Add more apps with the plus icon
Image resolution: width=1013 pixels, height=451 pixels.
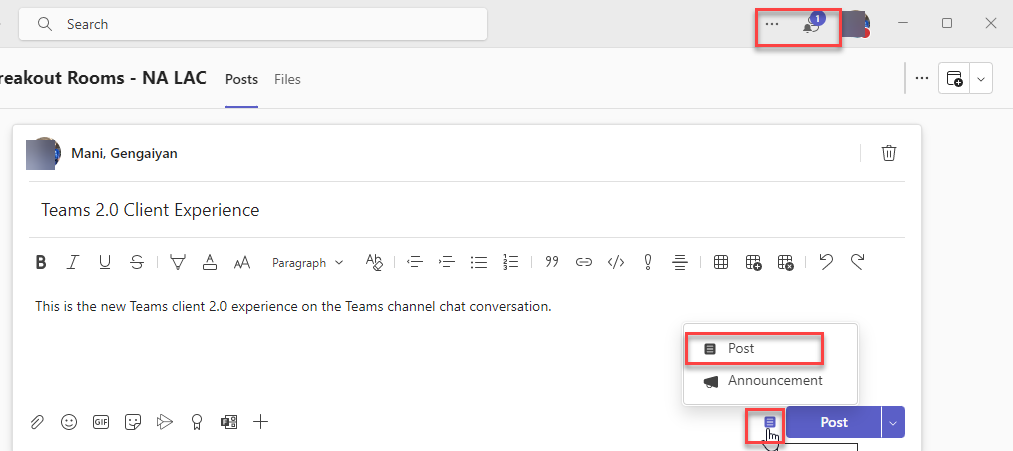point(260,423)
